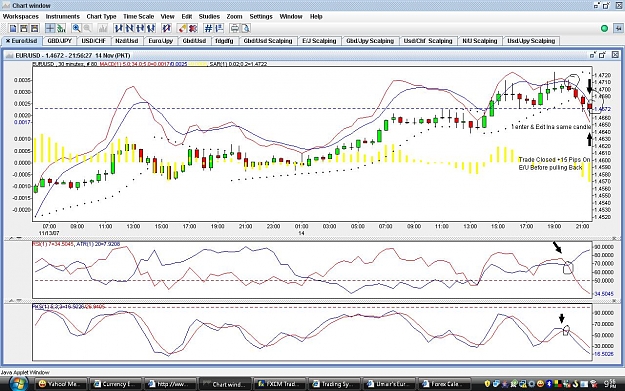Open the View menu
This screenshot has width=625, height=391.
167,16
